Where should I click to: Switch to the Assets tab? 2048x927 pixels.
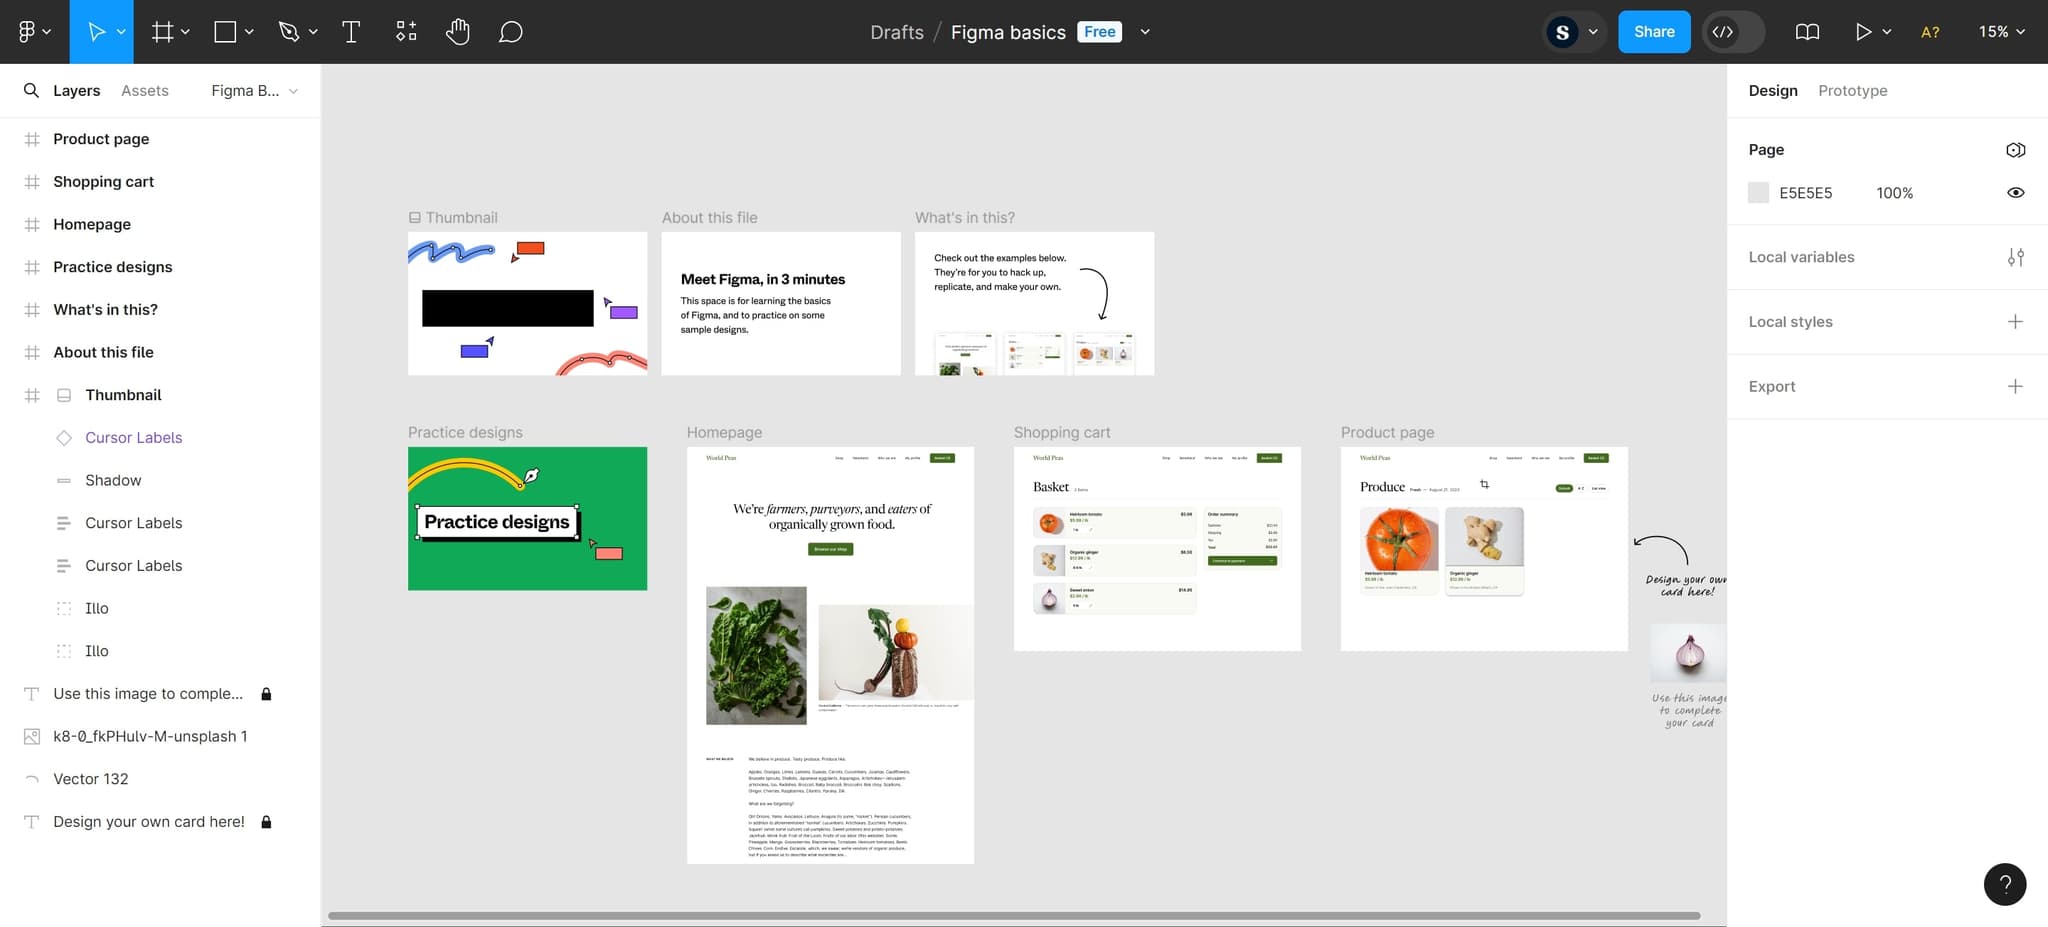(x=145, y=91)
